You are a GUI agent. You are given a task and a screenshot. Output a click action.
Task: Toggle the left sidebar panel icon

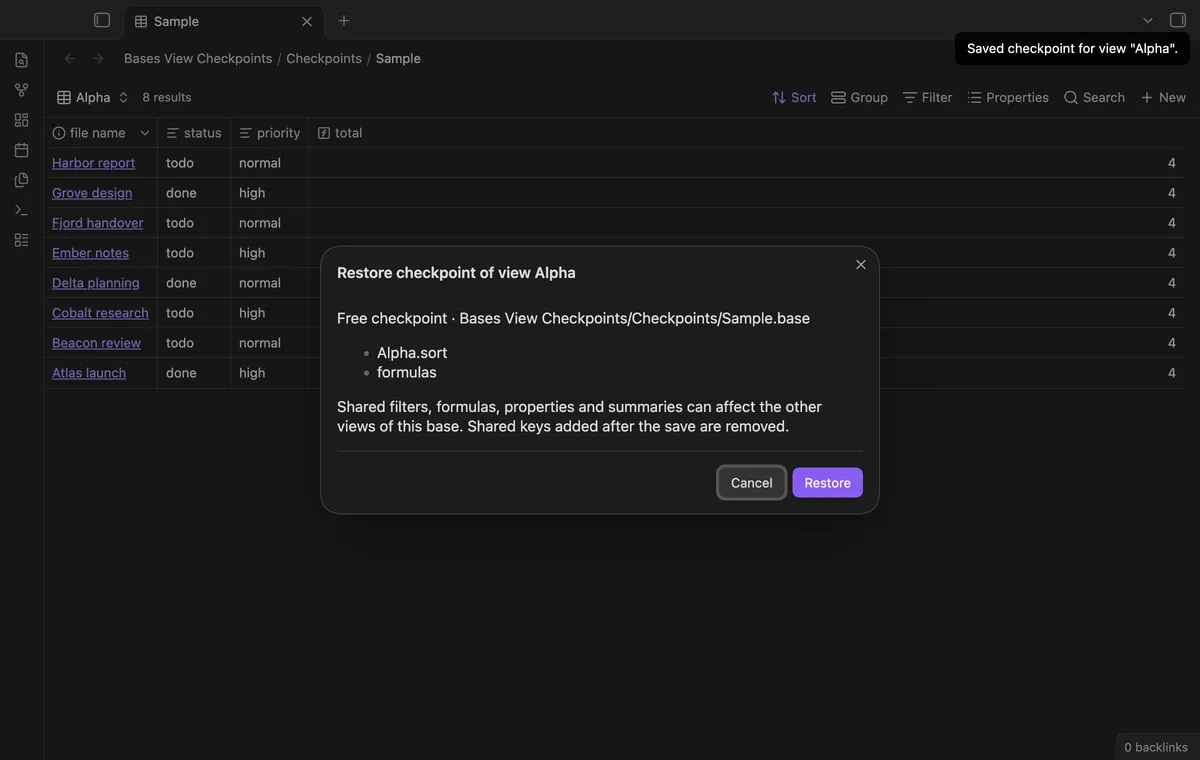102,20
